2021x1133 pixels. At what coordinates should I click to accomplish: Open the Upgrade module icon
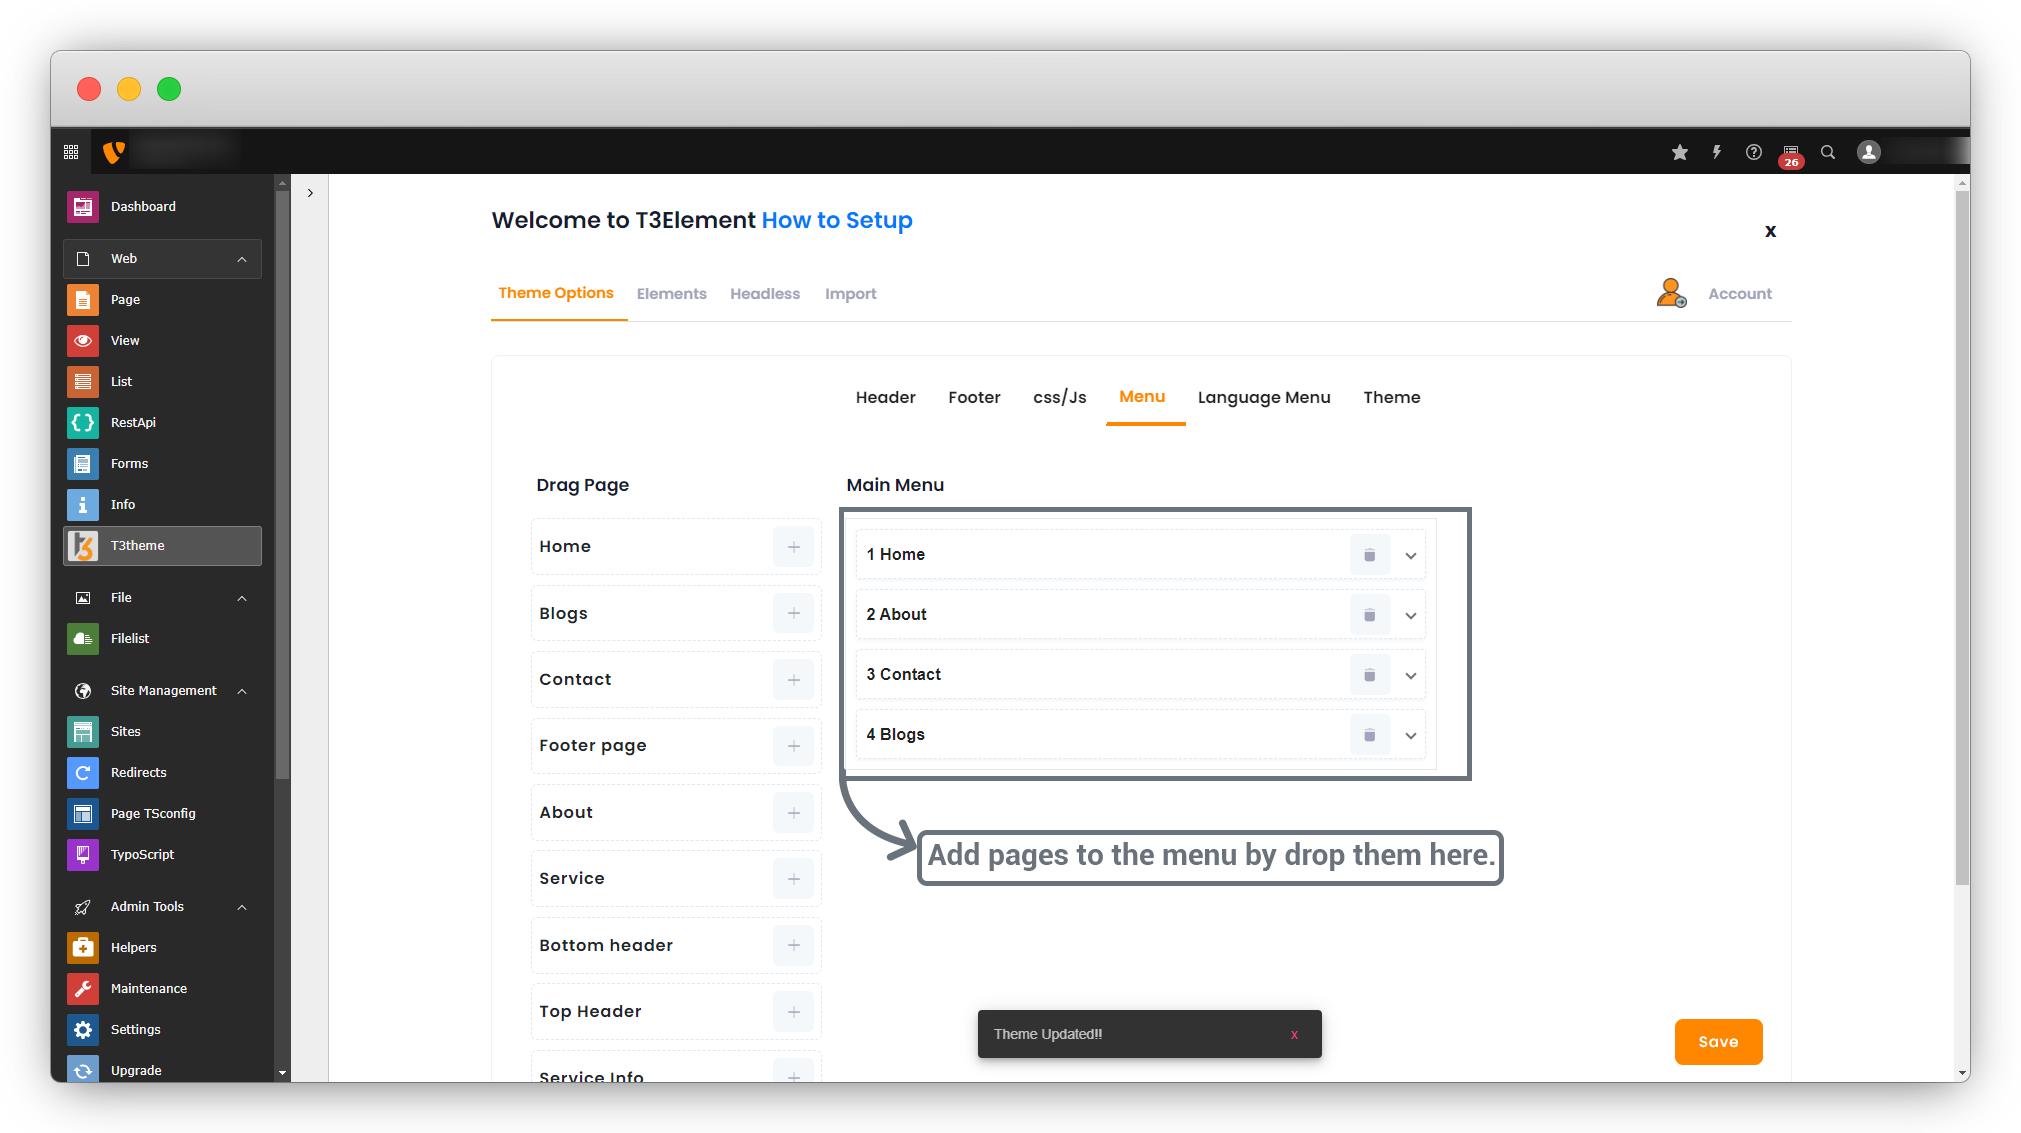(83, 1069)
